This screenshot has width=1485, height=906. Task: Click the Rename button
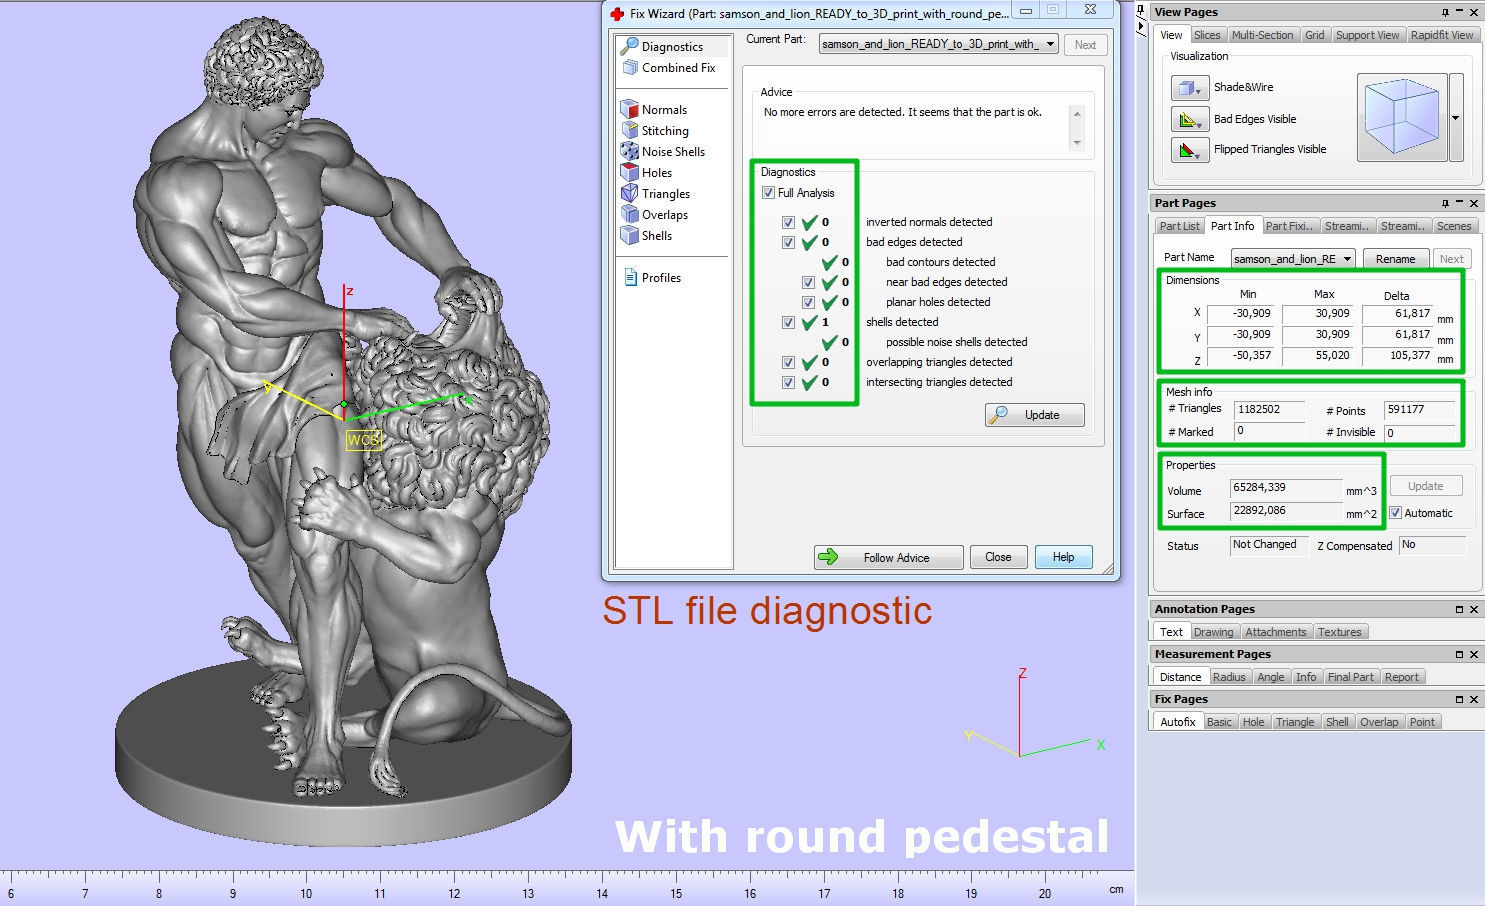click(1395, 258)
